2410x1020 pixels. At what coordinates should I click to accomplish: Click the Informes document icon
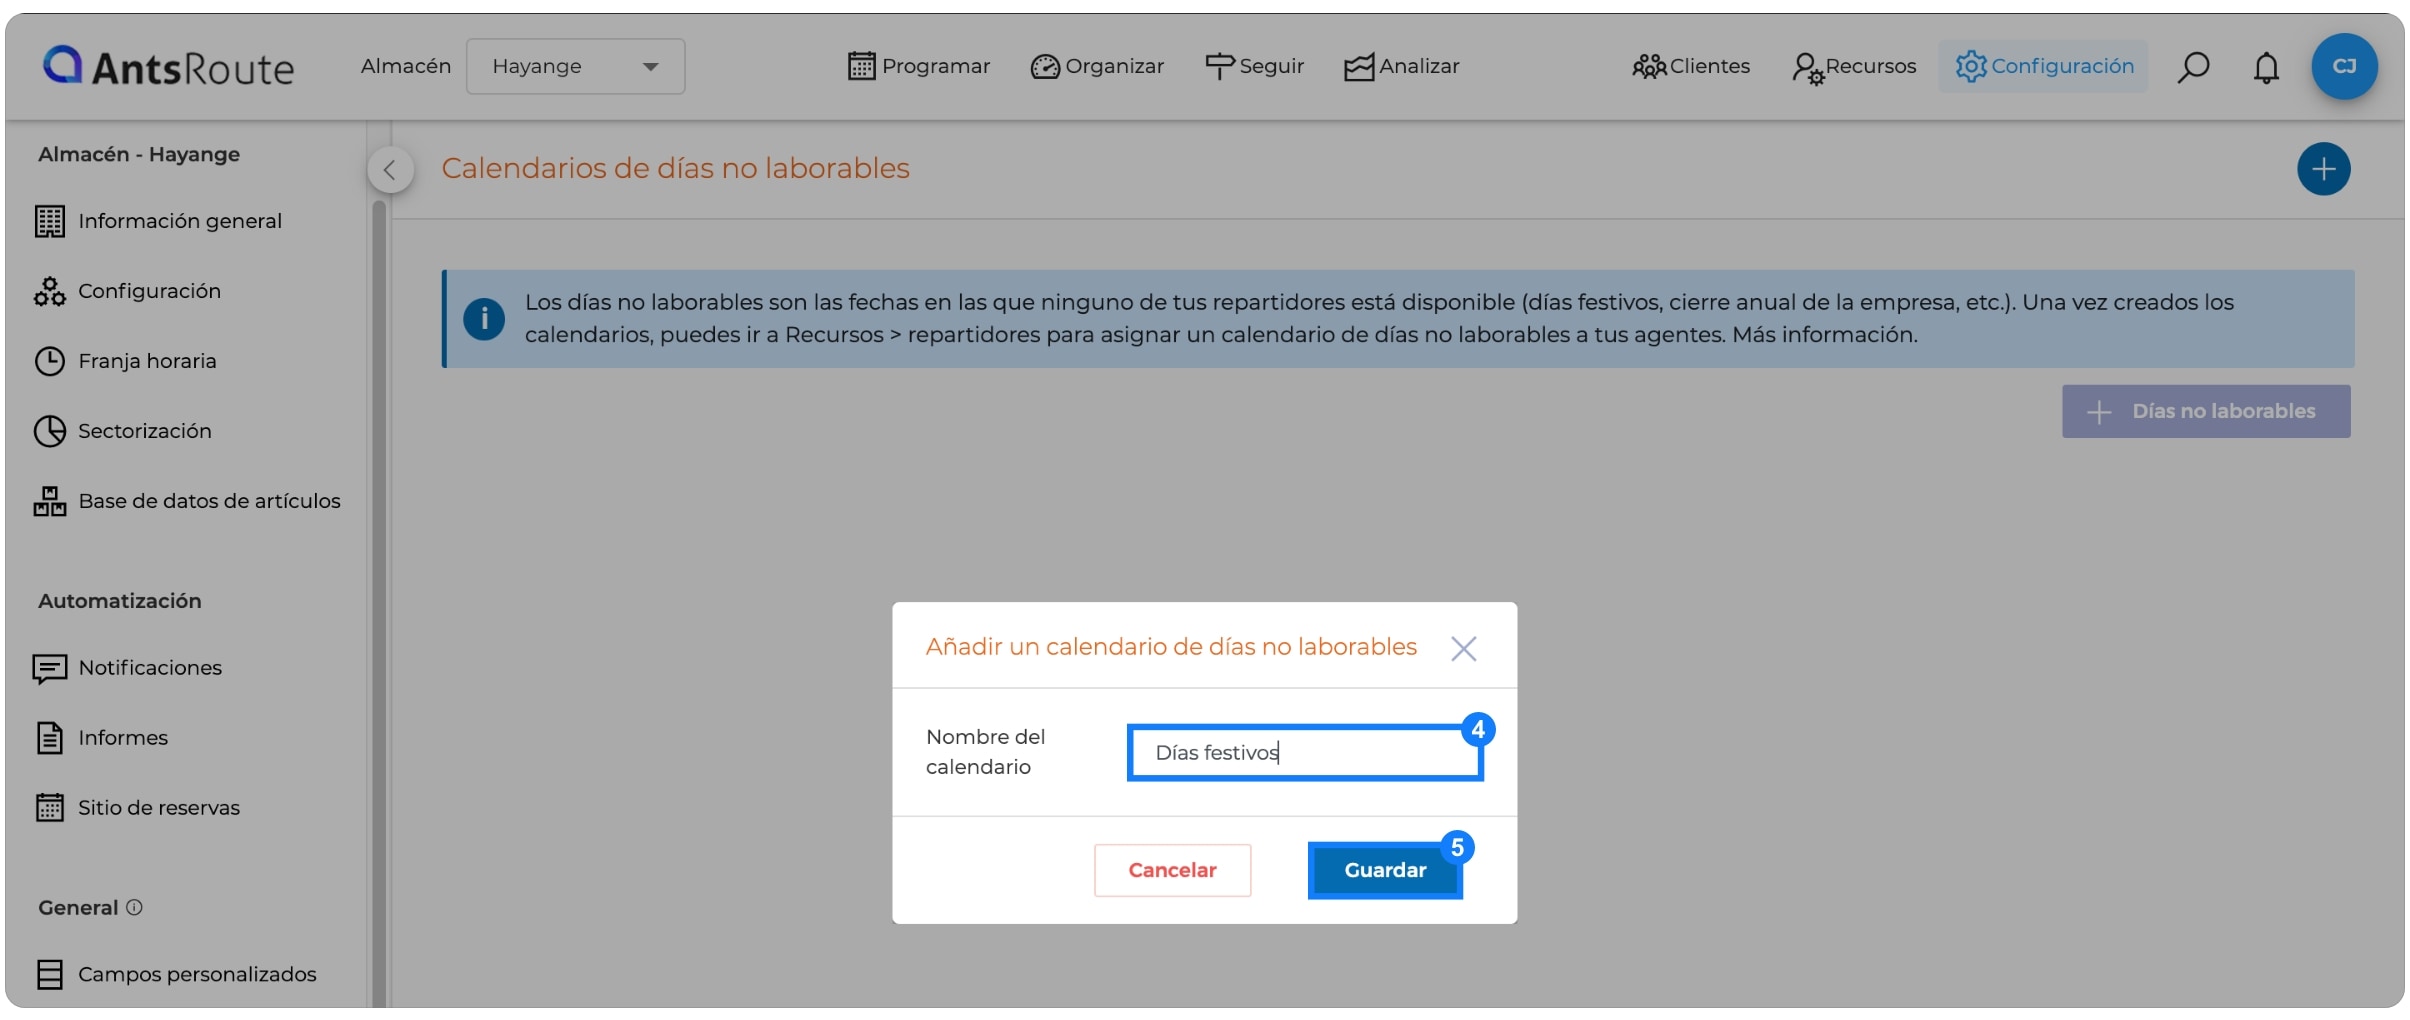point(50,738)
